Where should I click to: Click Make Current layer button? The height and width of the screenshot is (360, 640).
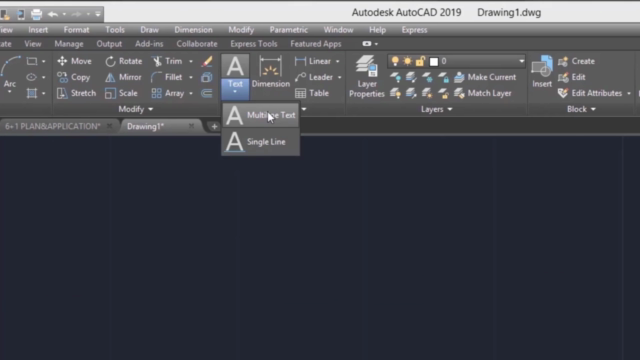[x=485, y=77]
